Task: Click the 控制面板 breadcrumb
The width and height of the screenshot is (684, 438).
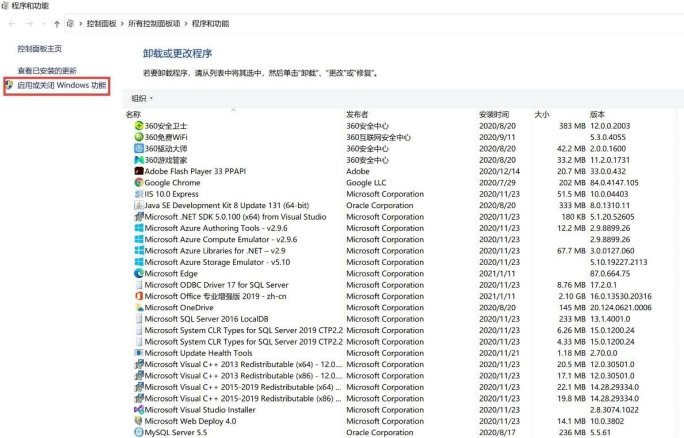Action: (x=101, y=24)
